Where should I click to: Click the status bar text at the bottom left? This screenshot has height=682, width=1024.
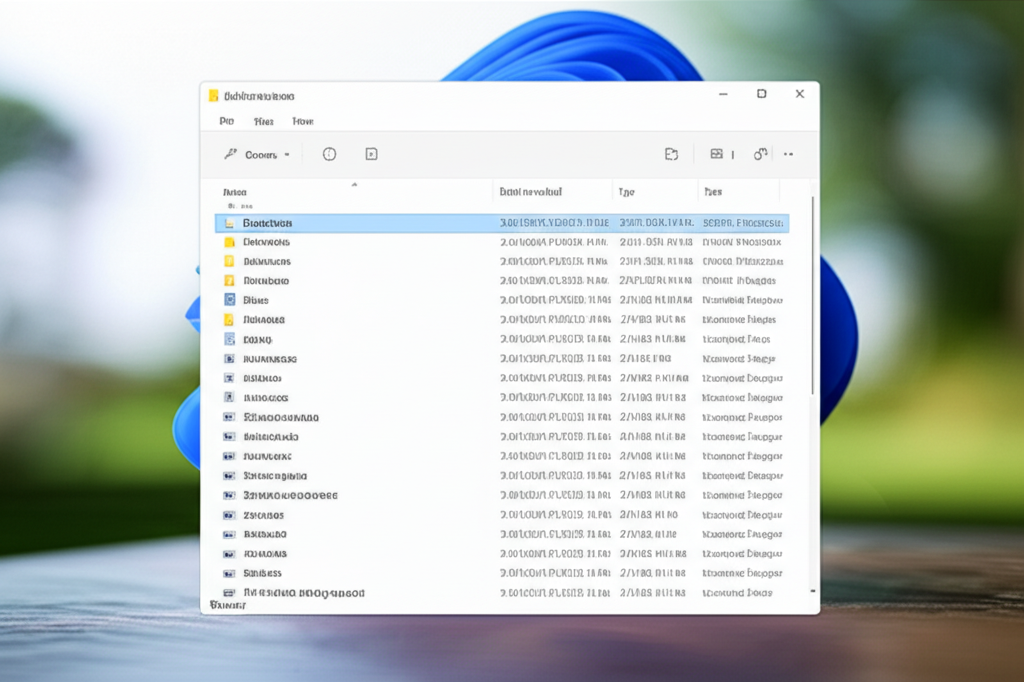pyautogui.click(x=228, y=605)
